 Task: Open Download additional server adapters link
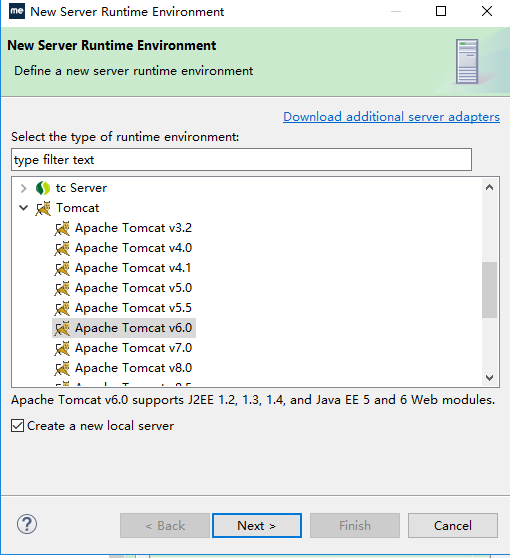391,117
